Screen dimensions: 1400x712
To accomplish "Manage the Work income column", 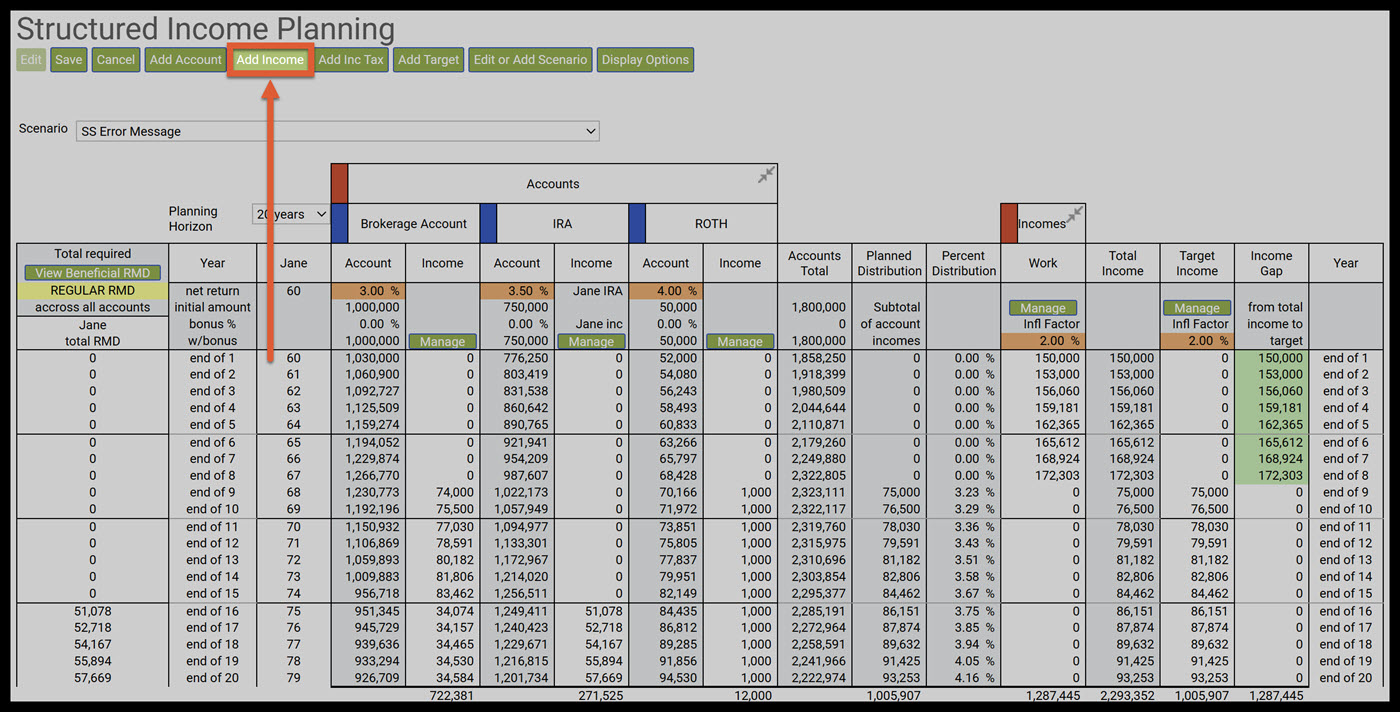I will pyautogui.click(x=1043, y=308).
